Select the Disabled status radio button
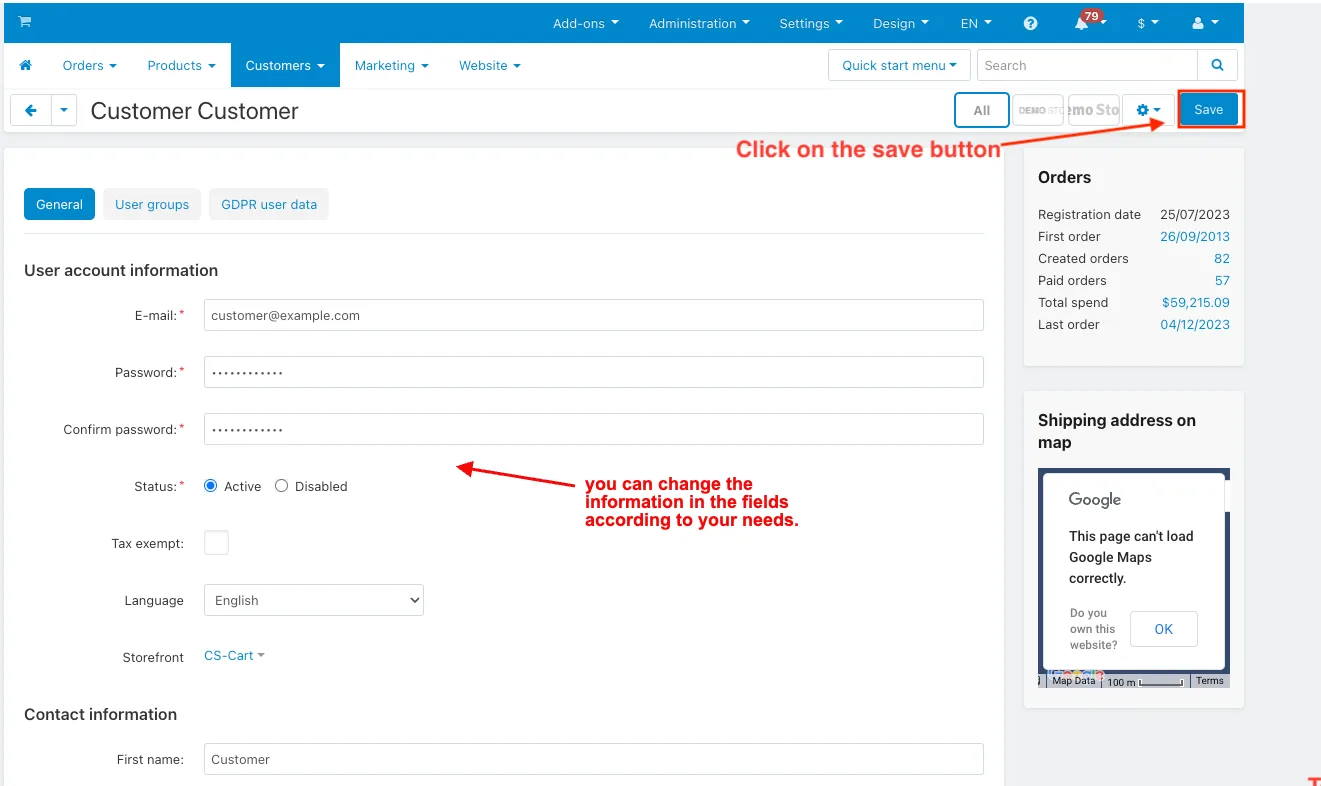Image resolution: width=1321 pixels, height=786 pixels. 281,486
